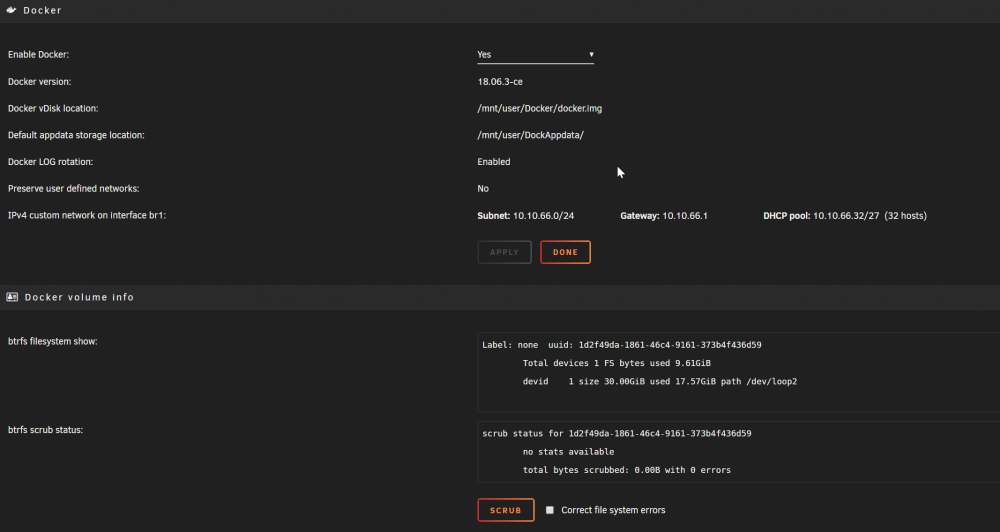The image size is (1000, 532).
Task: Click the Total devices 1 FS bytes used line
Action: pyautogui.click(x=616, y=363)
